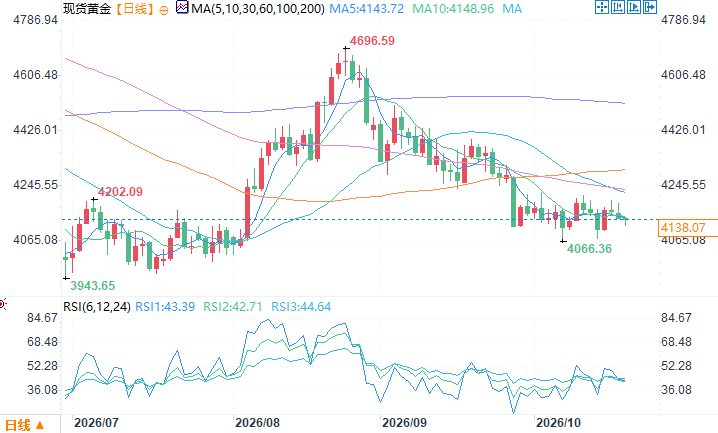Click the crosshair cursor icon
The width and height of the screenshot is (718, 433).
point(602,7)
